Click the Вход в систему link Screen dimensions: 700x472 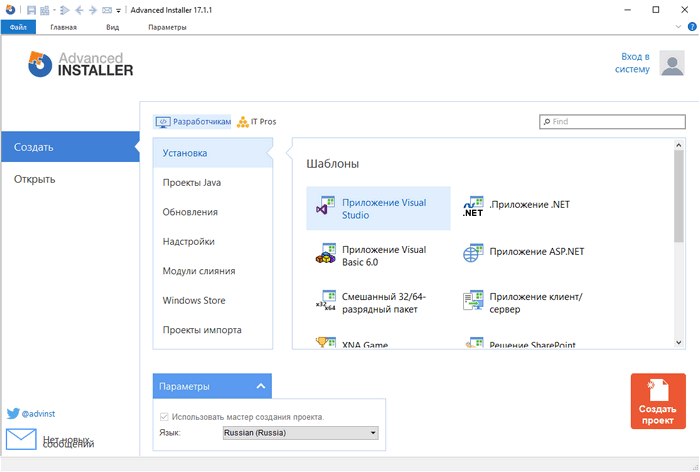click(x=635, y=63)
